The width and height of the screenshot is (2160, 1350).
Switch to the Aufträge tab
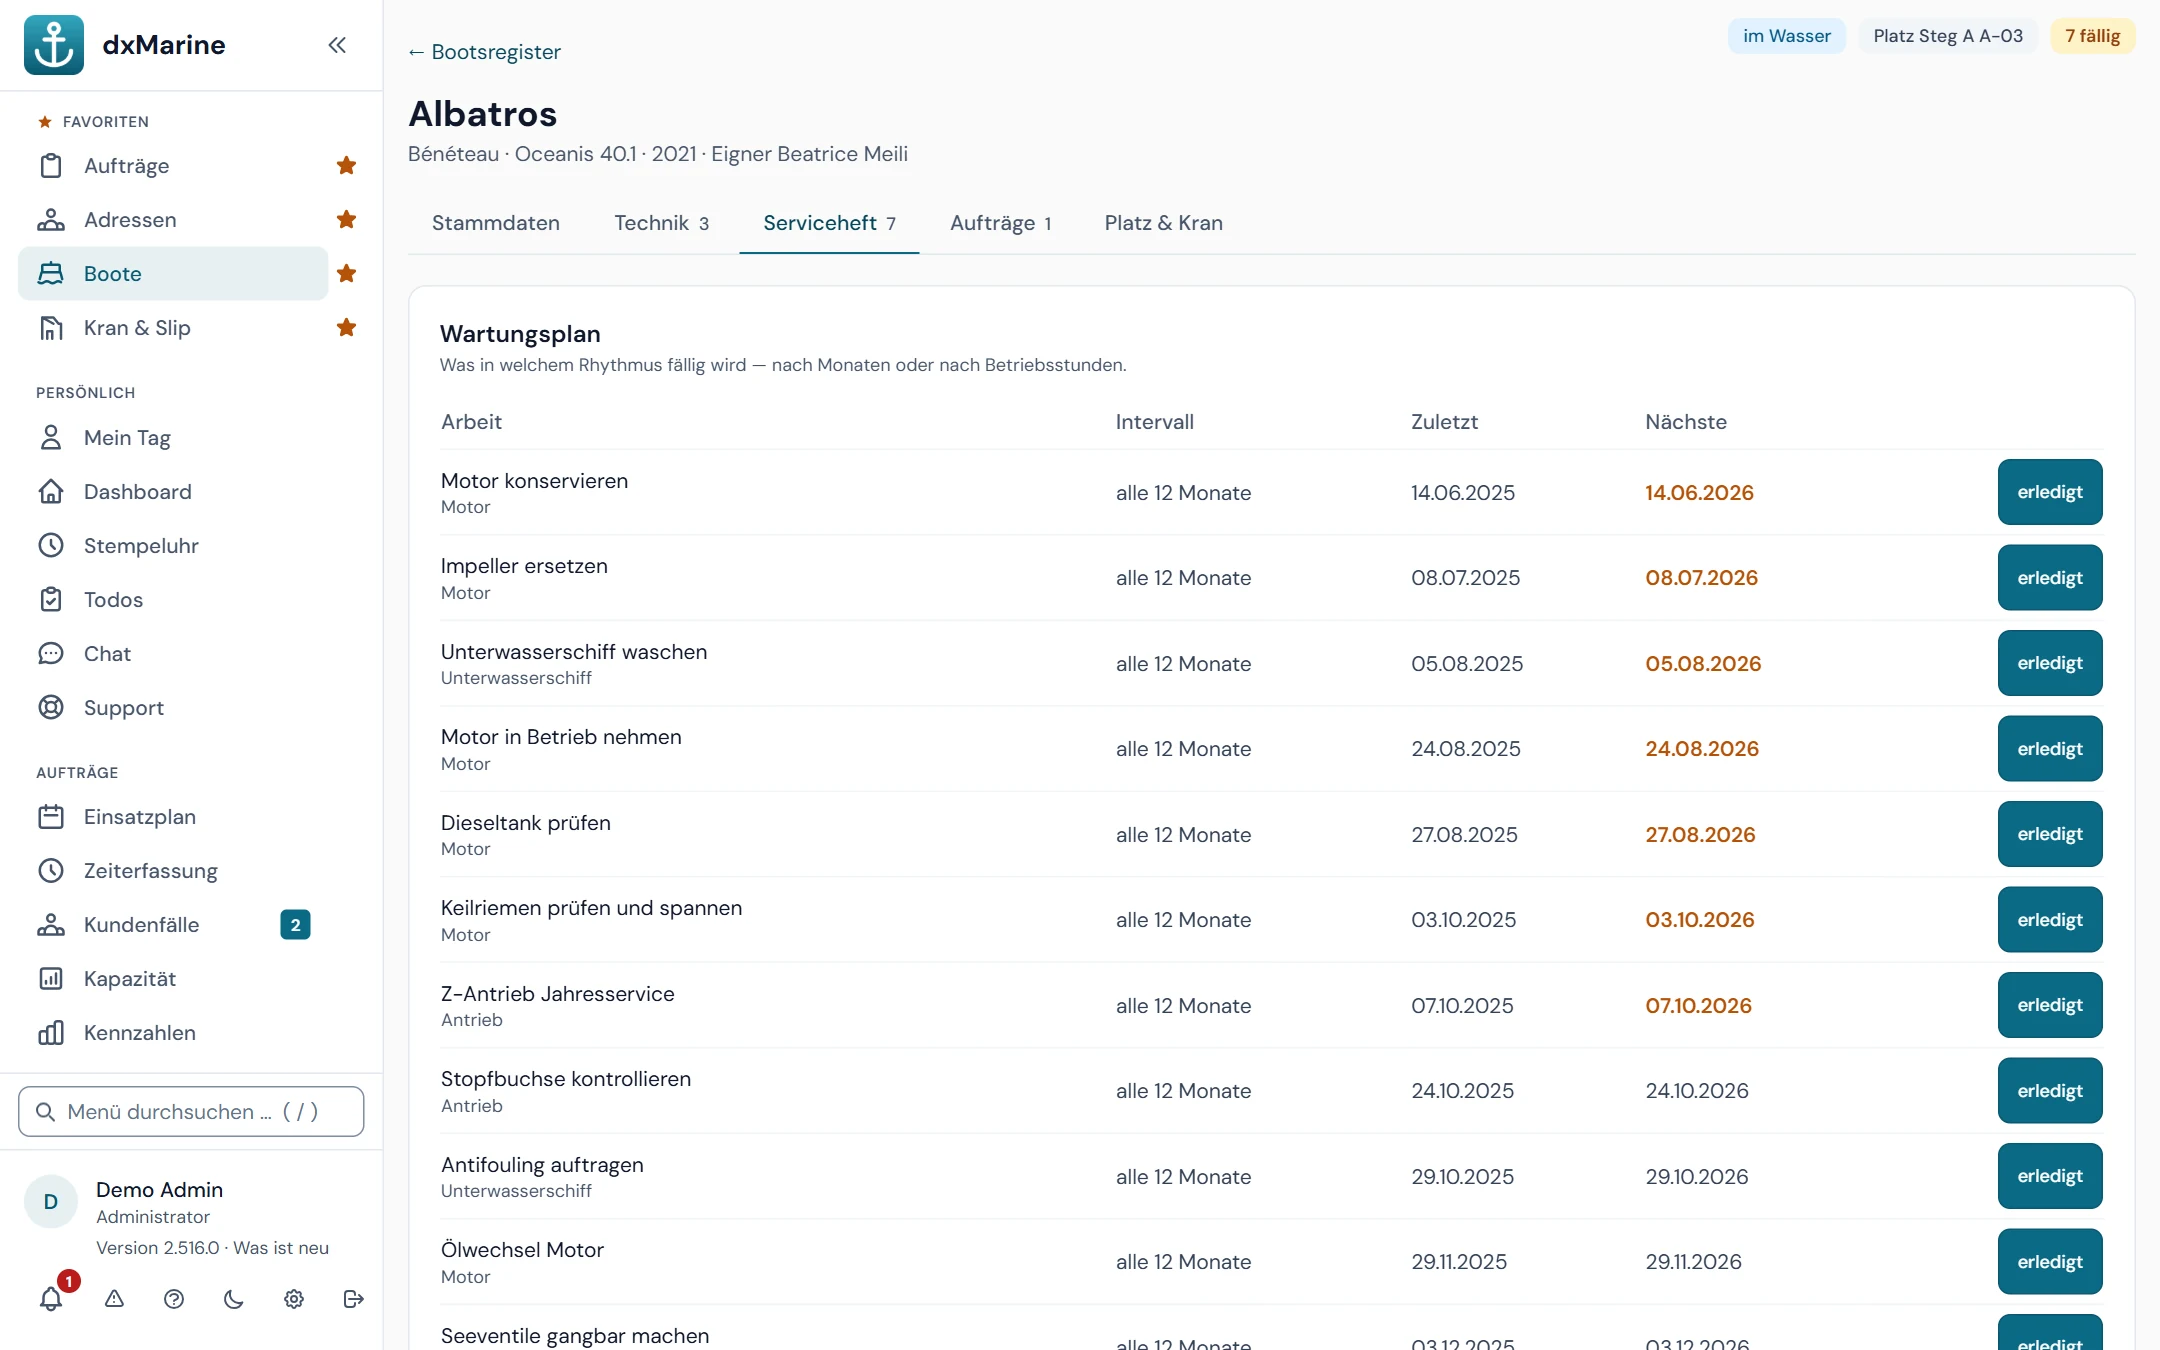pyautogui.click(x=1000, y=223)
